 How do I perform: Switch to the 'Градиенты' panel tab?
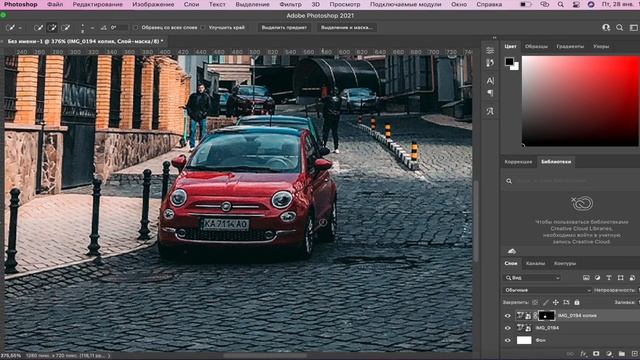click(570, 47)
